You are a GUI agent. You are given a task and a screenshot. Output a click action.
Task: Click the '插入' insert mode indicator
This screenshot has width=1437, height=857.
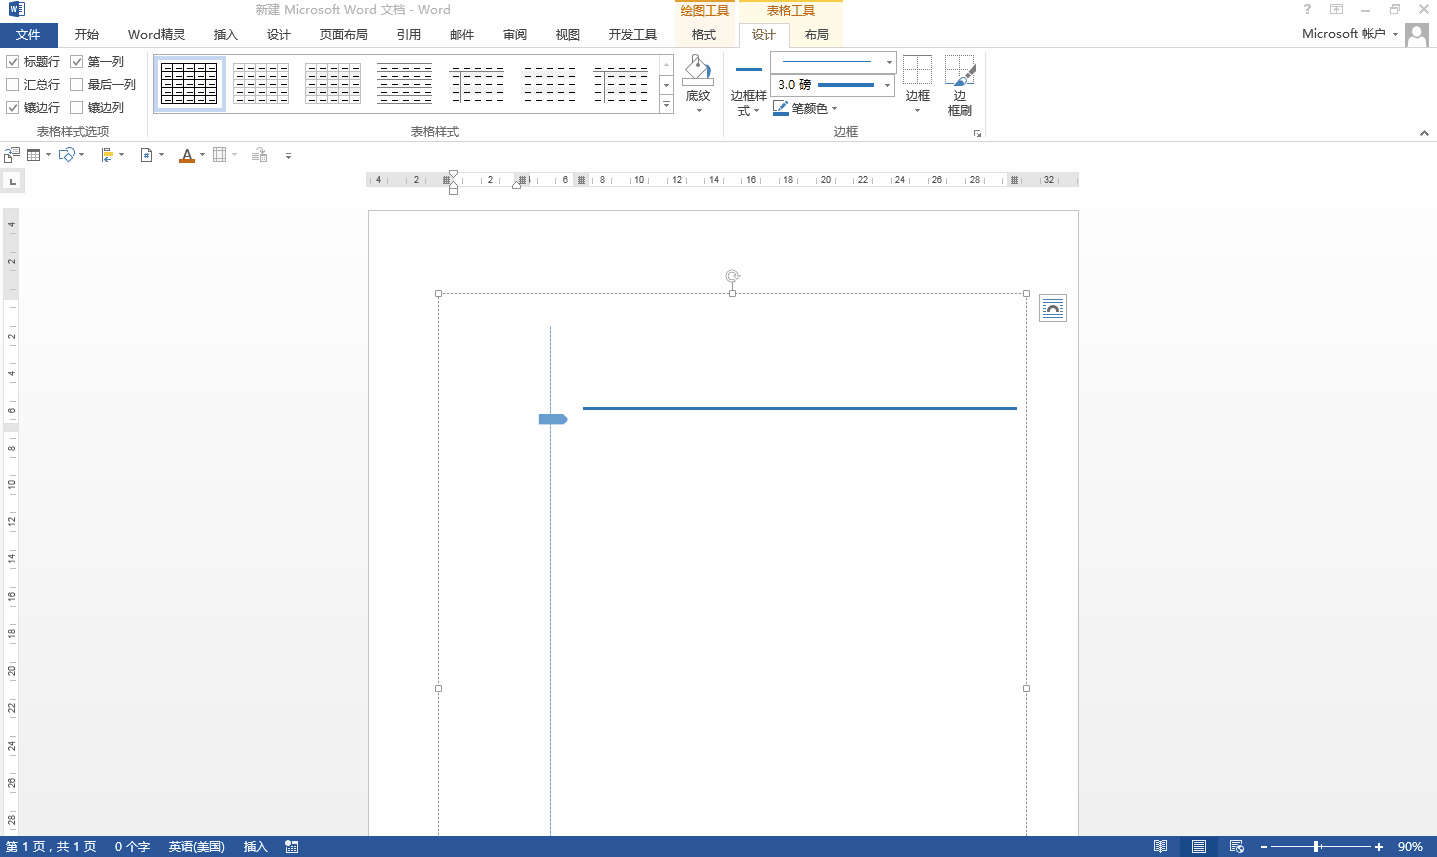tap(256, 847)
